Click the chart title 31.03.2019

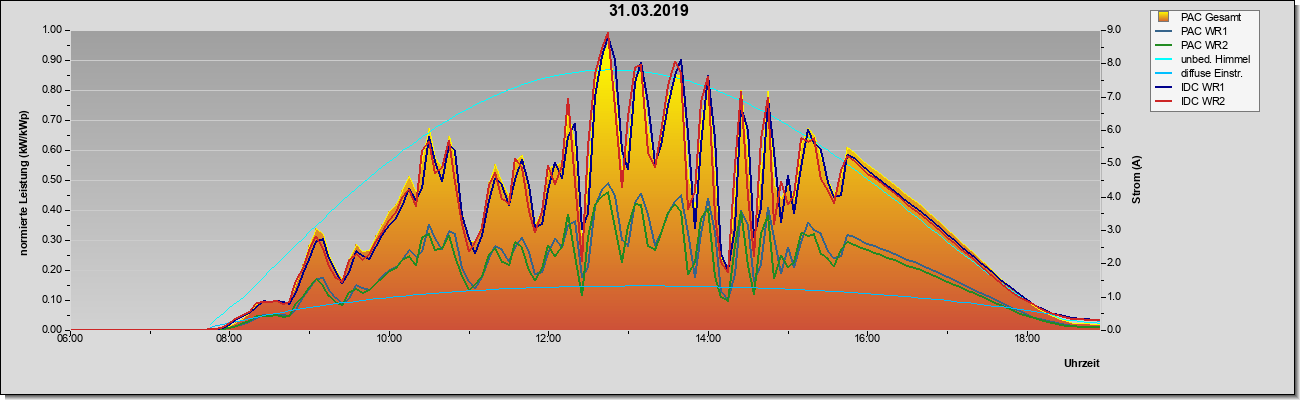pos(649,11)
